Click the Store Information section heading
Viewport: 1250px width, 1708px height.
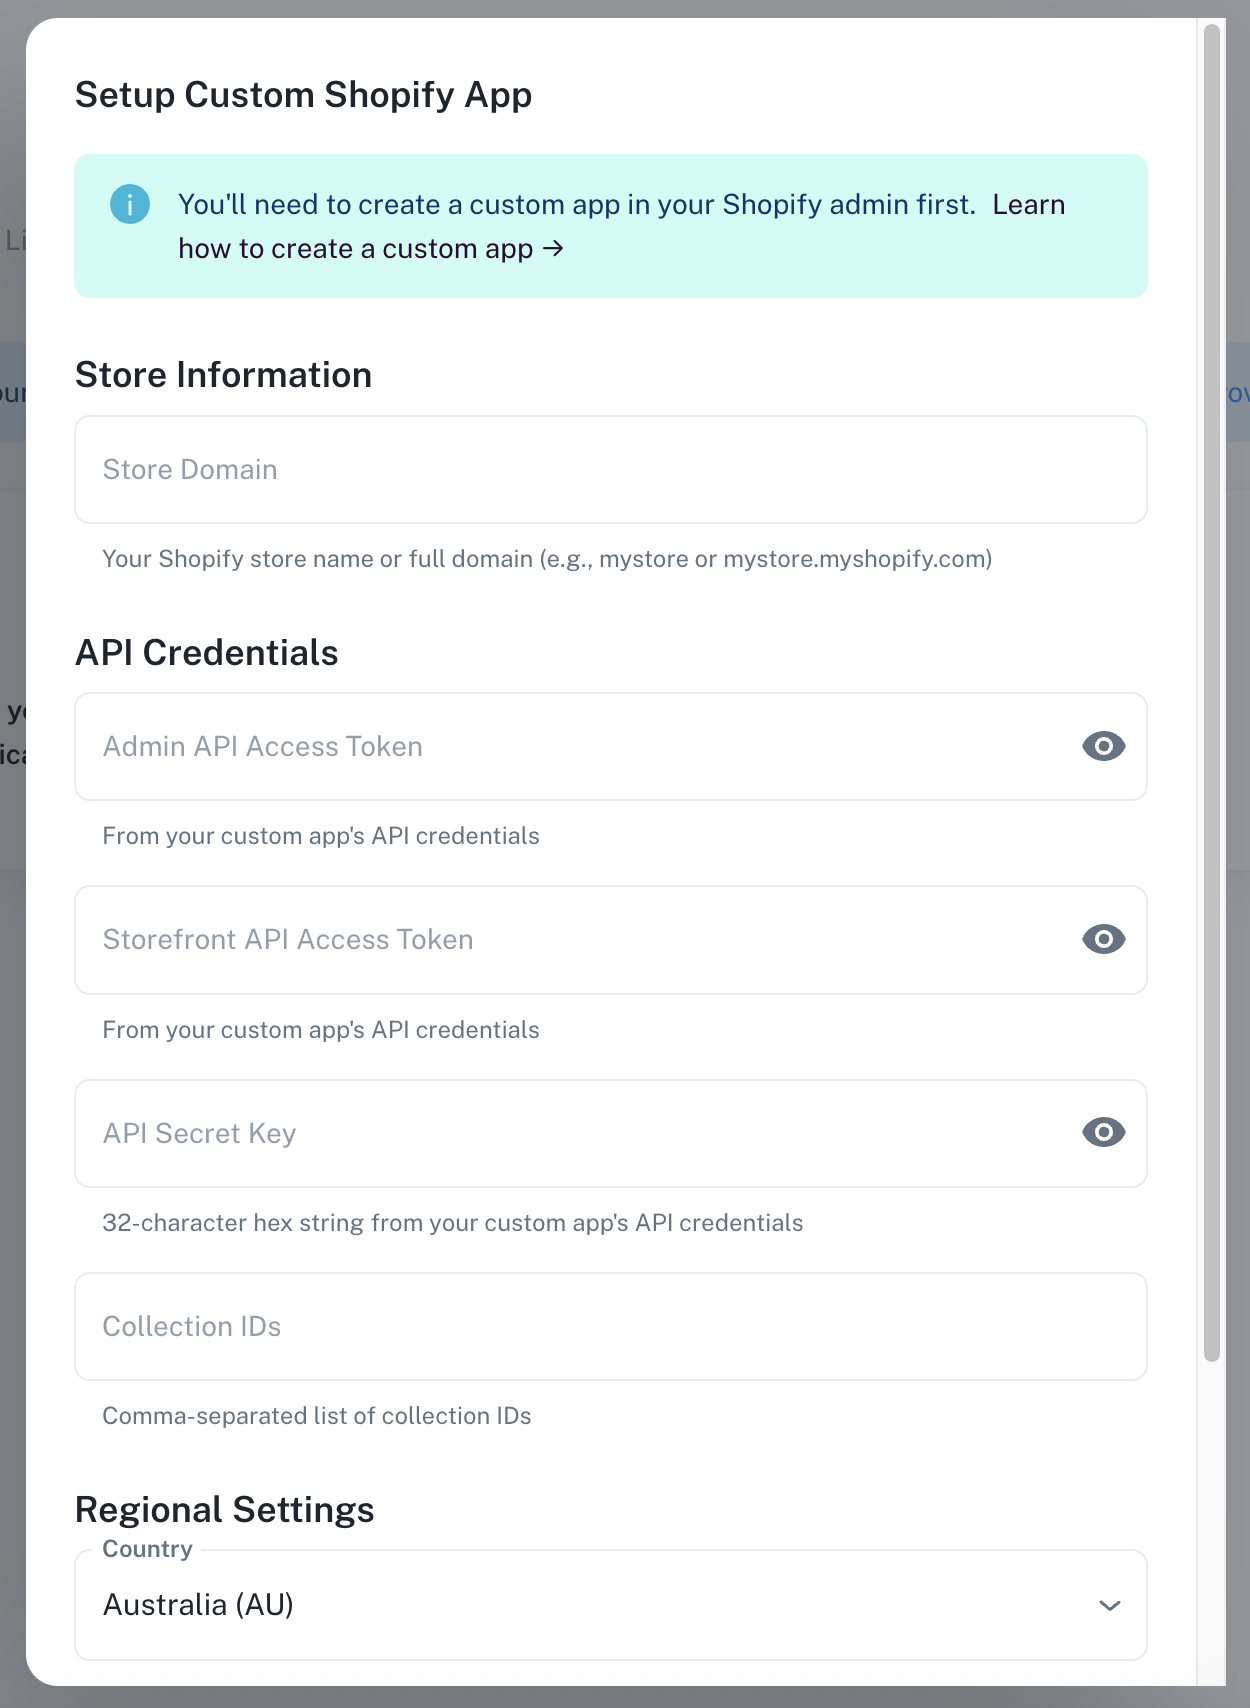click(224, 375)
